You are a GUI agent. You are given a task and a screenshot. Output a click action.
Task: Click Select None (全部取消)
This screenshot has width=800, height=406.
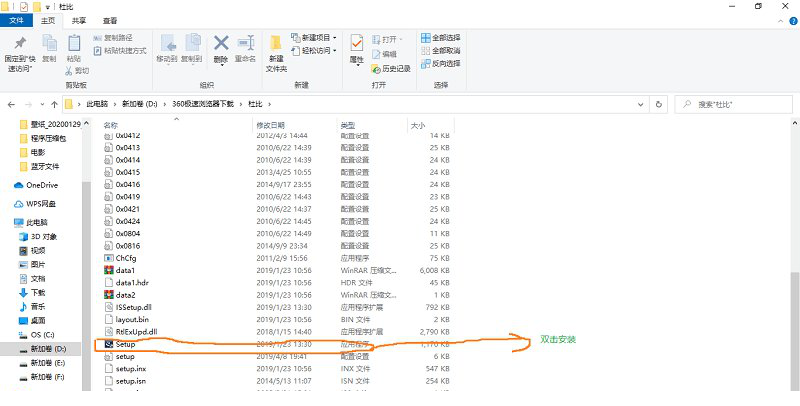tap(441, 50)
